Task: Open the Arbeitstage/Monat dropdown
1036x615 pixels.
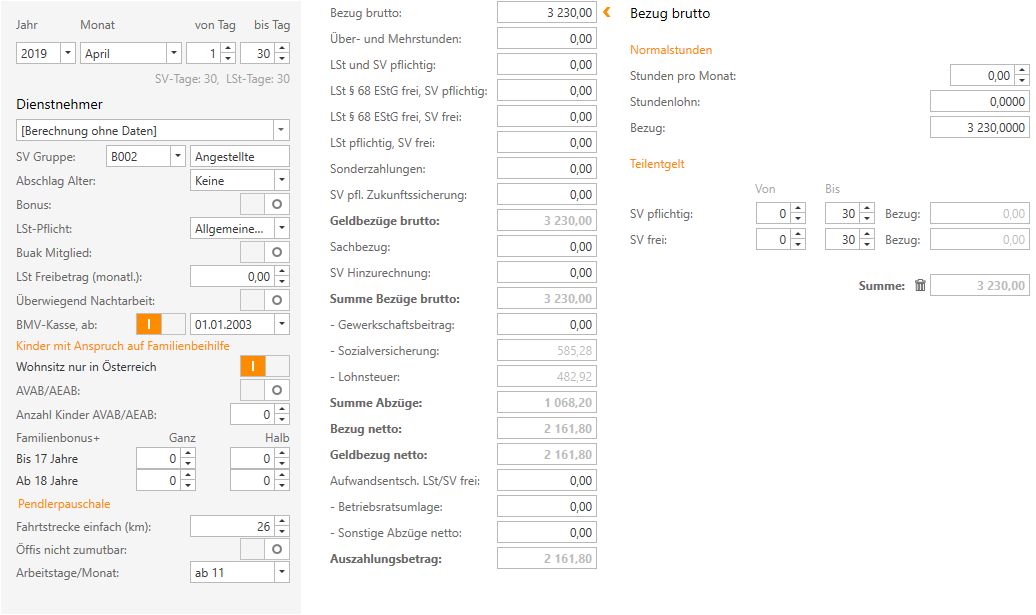Action: [282, 573]
